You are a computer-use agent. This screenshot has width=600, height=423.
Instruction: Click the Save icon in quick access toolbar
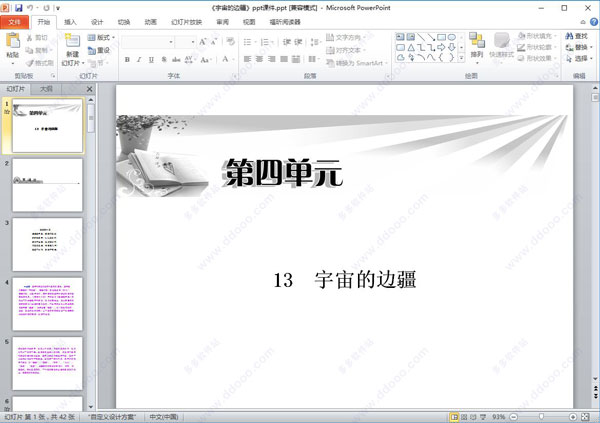point(19,8)
